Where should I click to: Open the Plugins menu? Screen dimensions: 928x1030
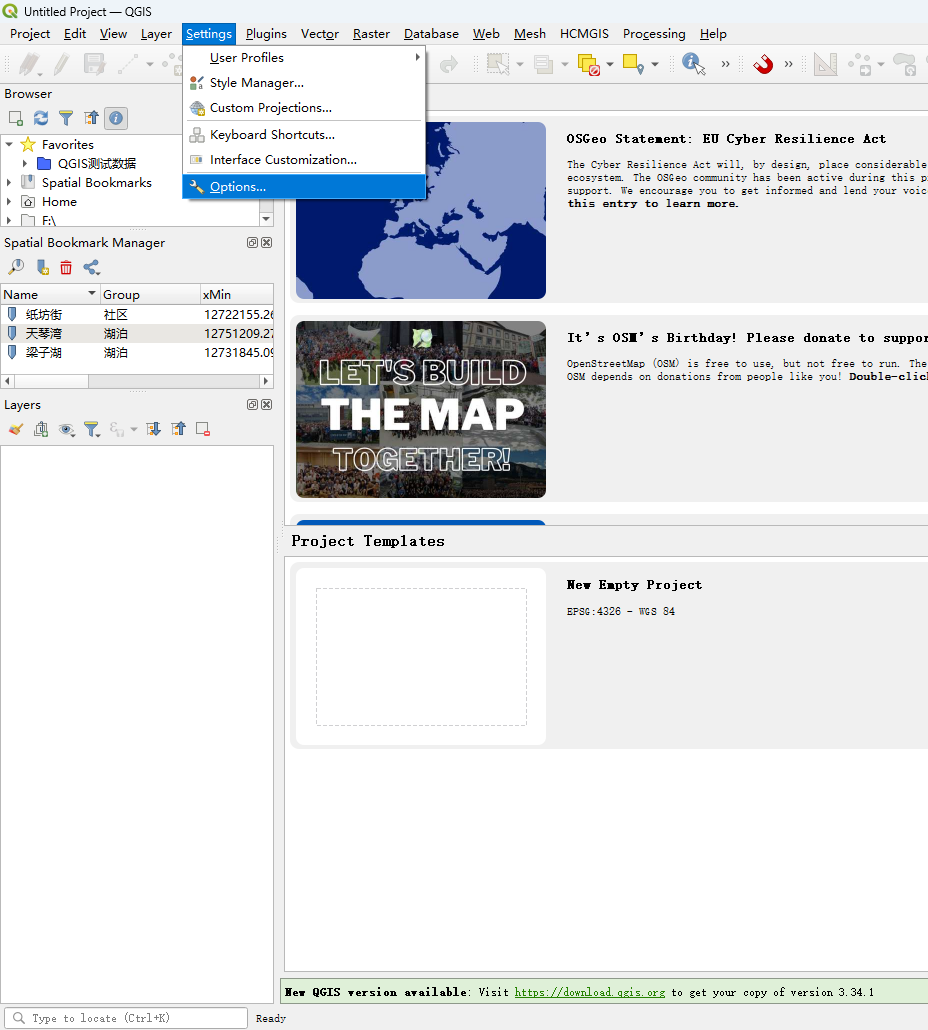pyautogui.click(x=266, y=34)
